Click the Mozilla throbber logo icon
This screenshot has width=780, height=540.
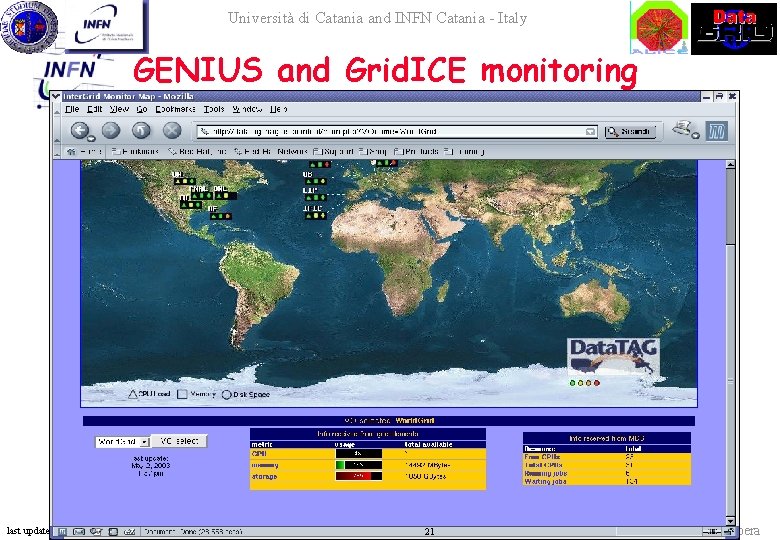click(717, 131)
